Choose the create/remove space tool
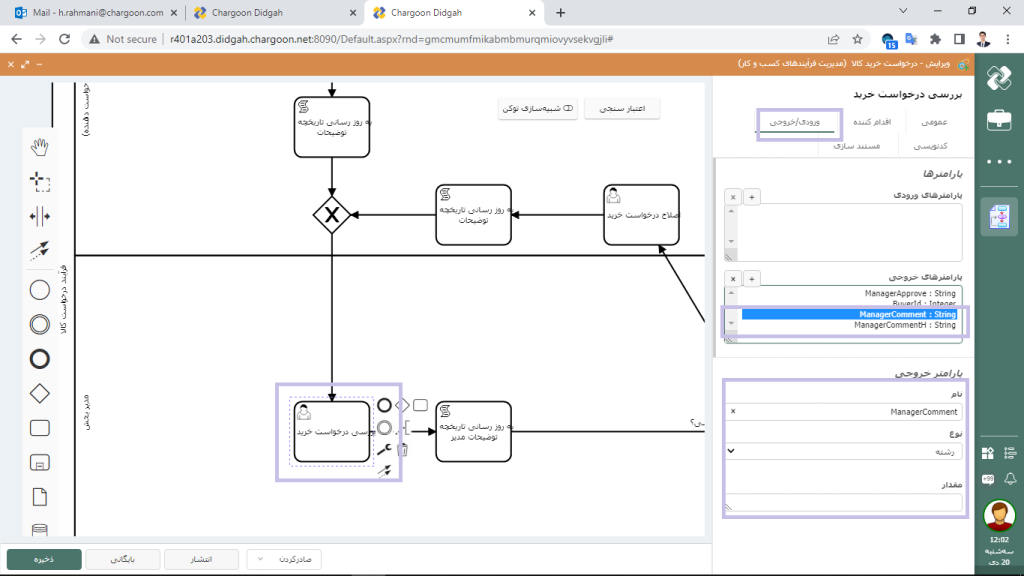Image resolution: width=1024 pixels, height=576 pixels. click(x=40, y=216)
